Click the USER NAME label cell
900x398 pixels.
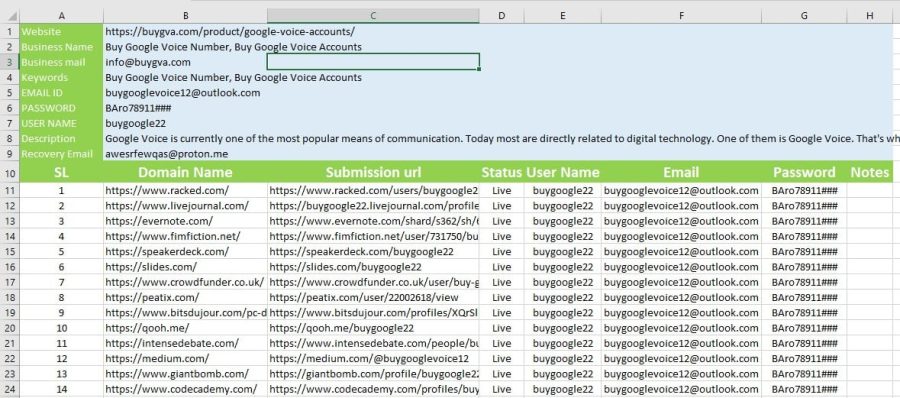[x=61, y=123]
